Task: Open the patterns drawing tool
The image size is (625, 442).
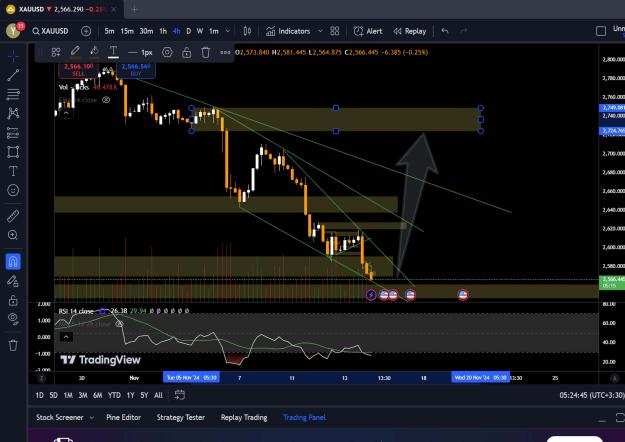Action: tap(13, 113)
